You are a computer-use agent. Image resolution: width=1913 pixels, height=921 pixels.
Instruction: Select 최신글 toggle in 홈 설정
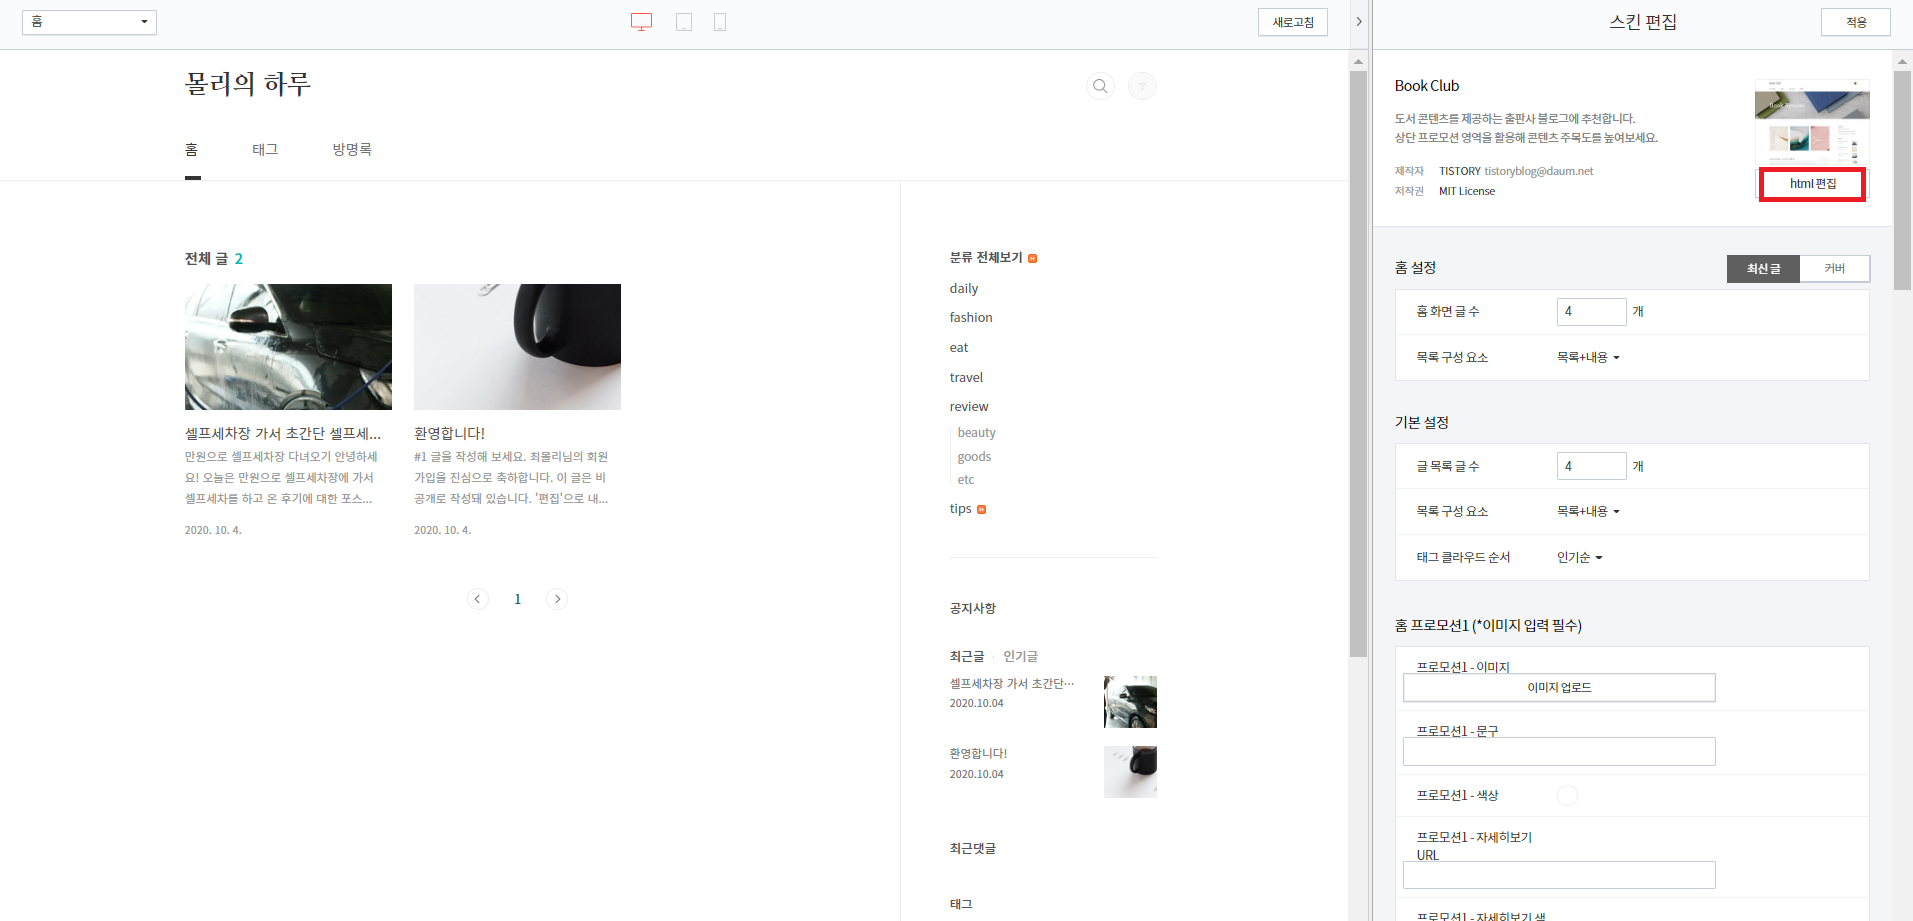(1763, 269)
